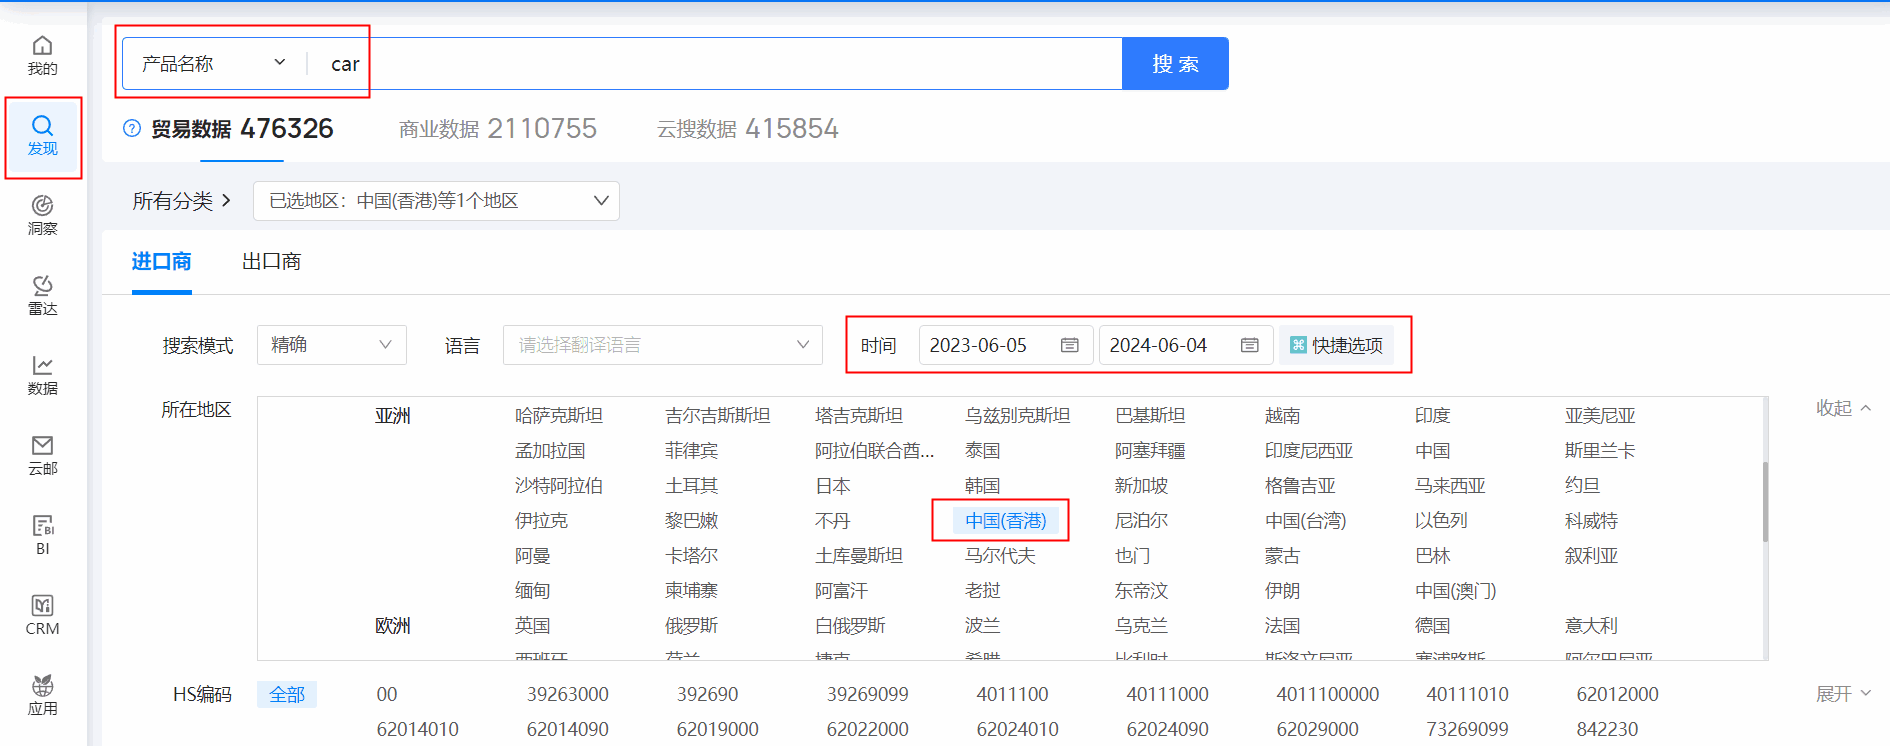The height and width of the screenshot is (746, 1890).
Task: Go to the 数据 data chart icon
Action: tap(42, 375)
